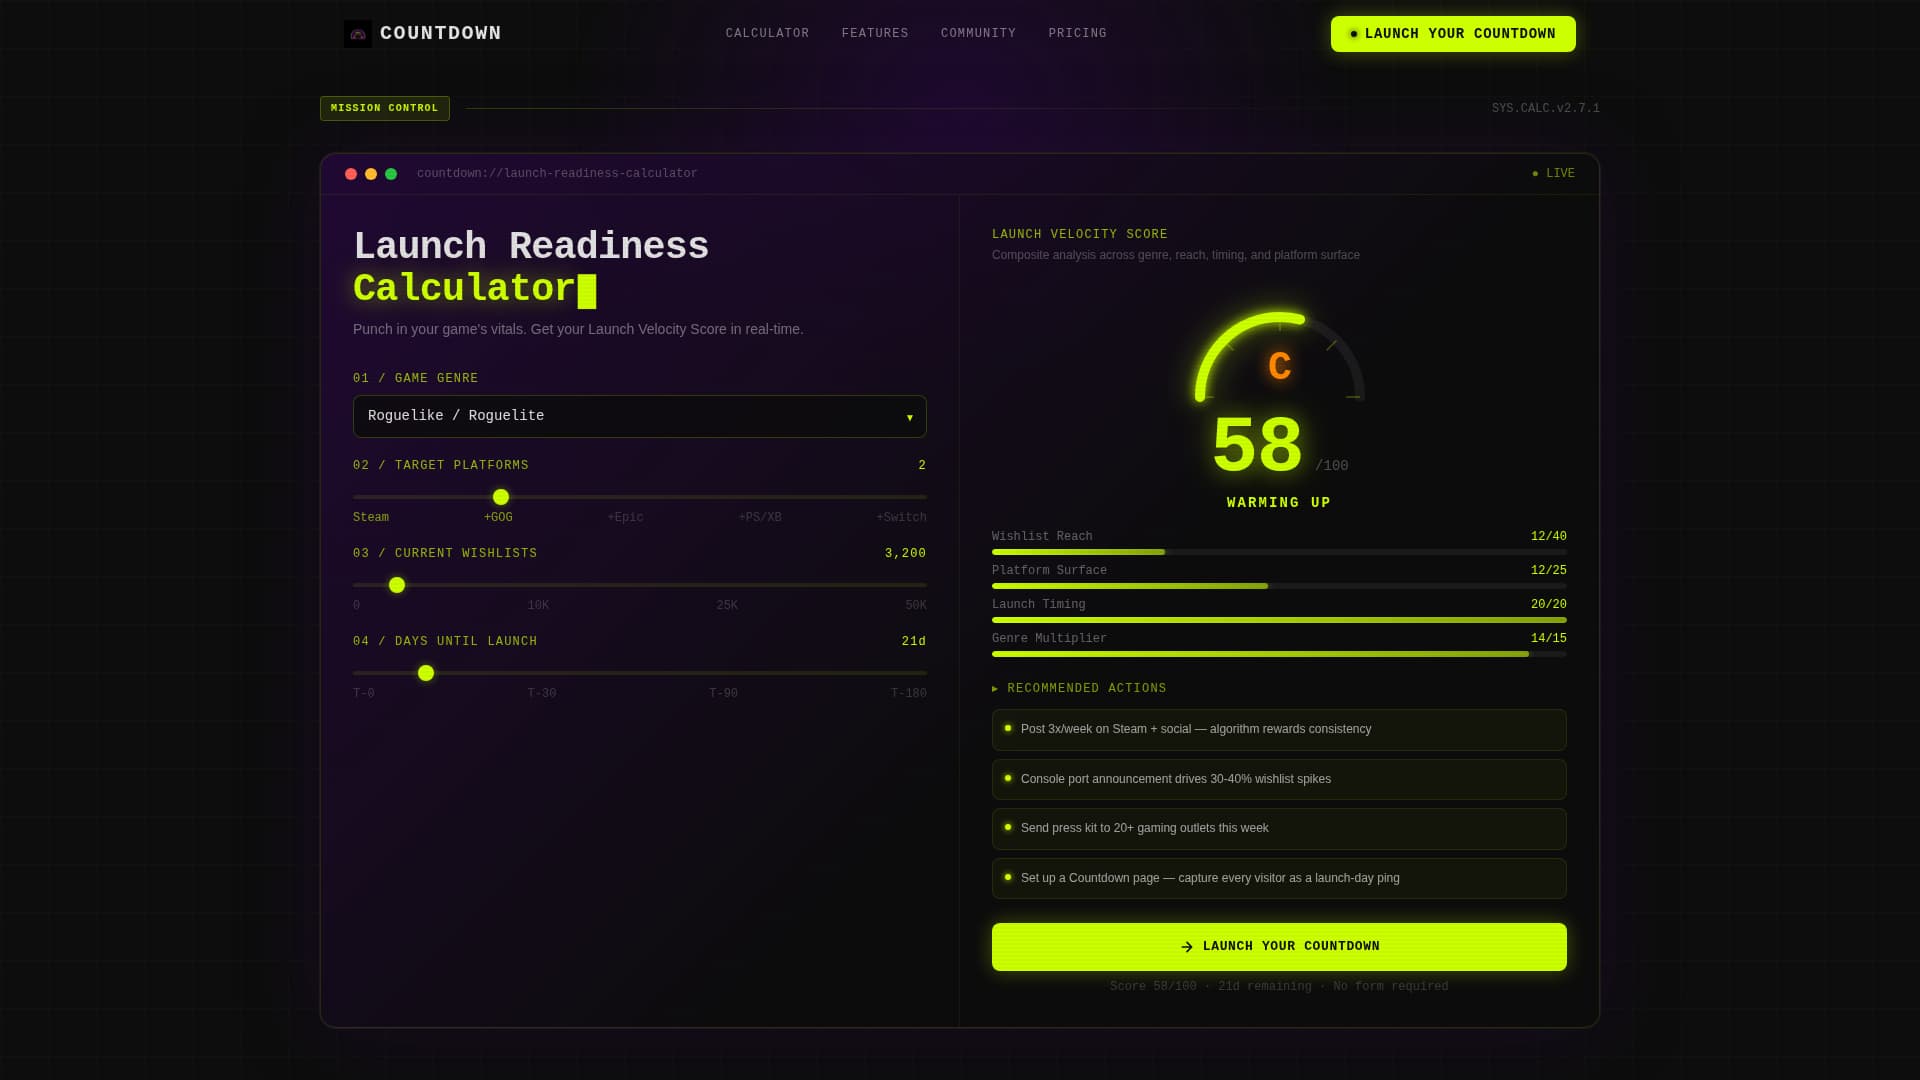
Task: Click the Countdown logo icon
Action: pyautogui.click(x=357, y=34)
